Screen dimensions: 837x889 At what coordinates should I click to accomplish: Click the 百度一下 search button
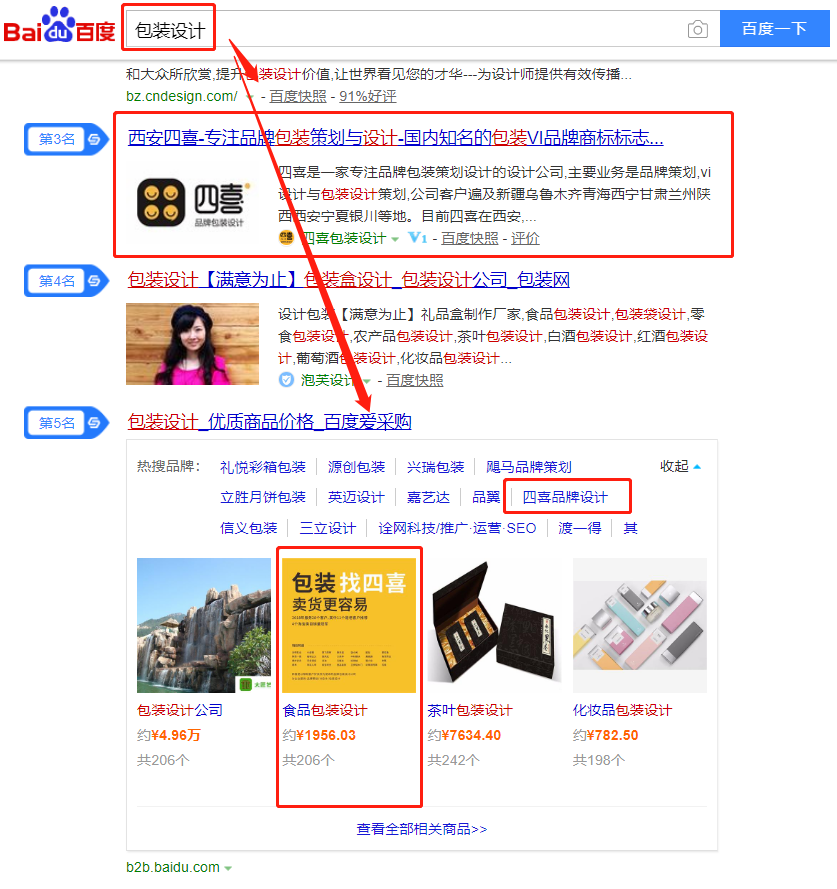click(774, 28)
